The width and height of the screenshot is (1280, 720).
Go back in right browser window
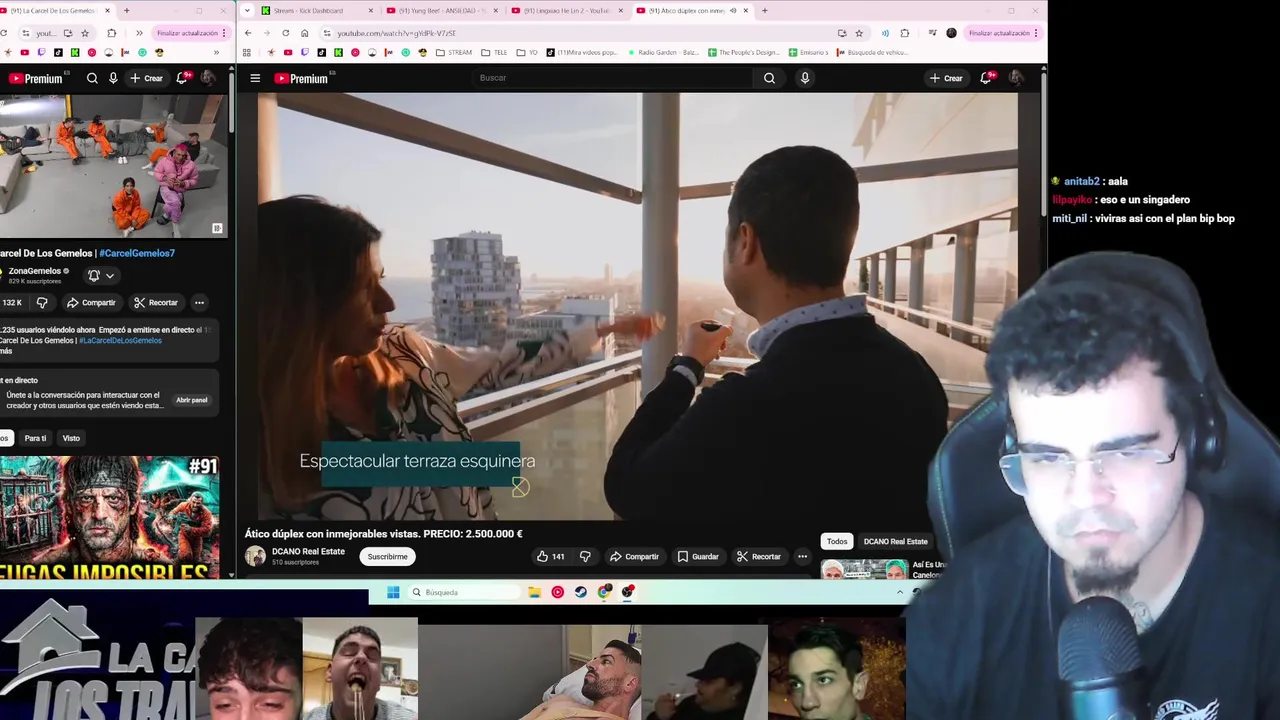248,33
